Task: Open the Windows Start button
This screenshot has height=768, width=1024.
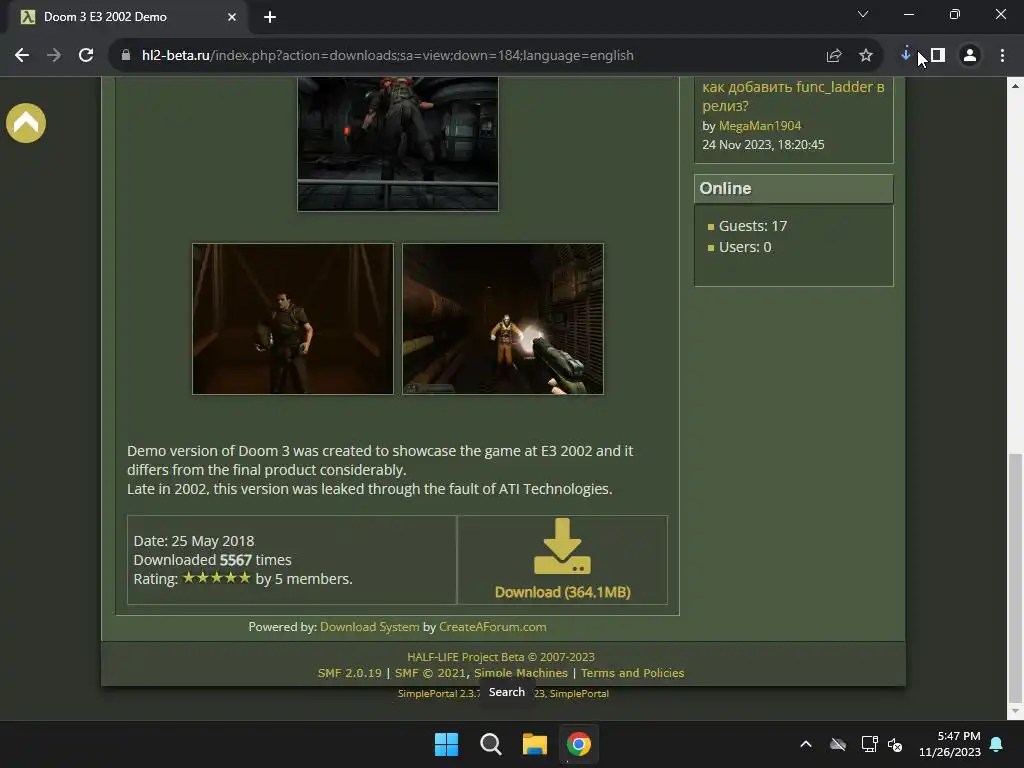Action: [447, 744]
